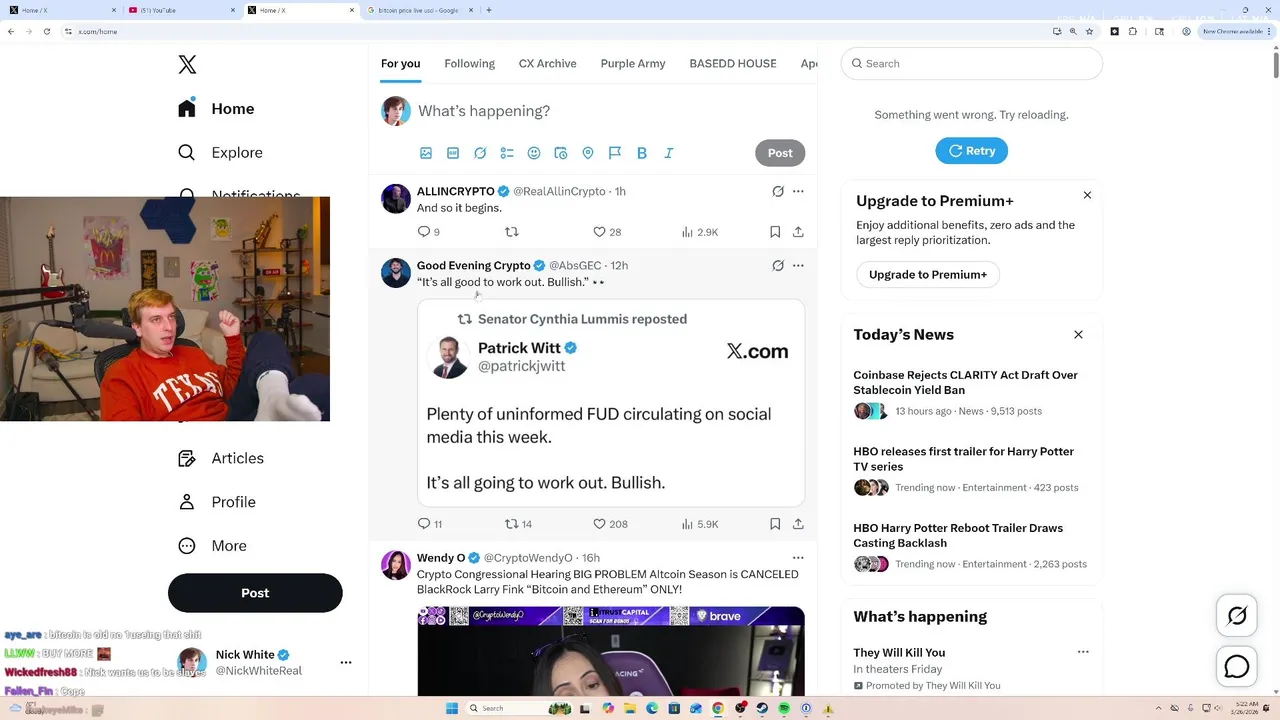Open more options for ALLINCRYPTO post

pyautogui.click(x=798, y=191)
